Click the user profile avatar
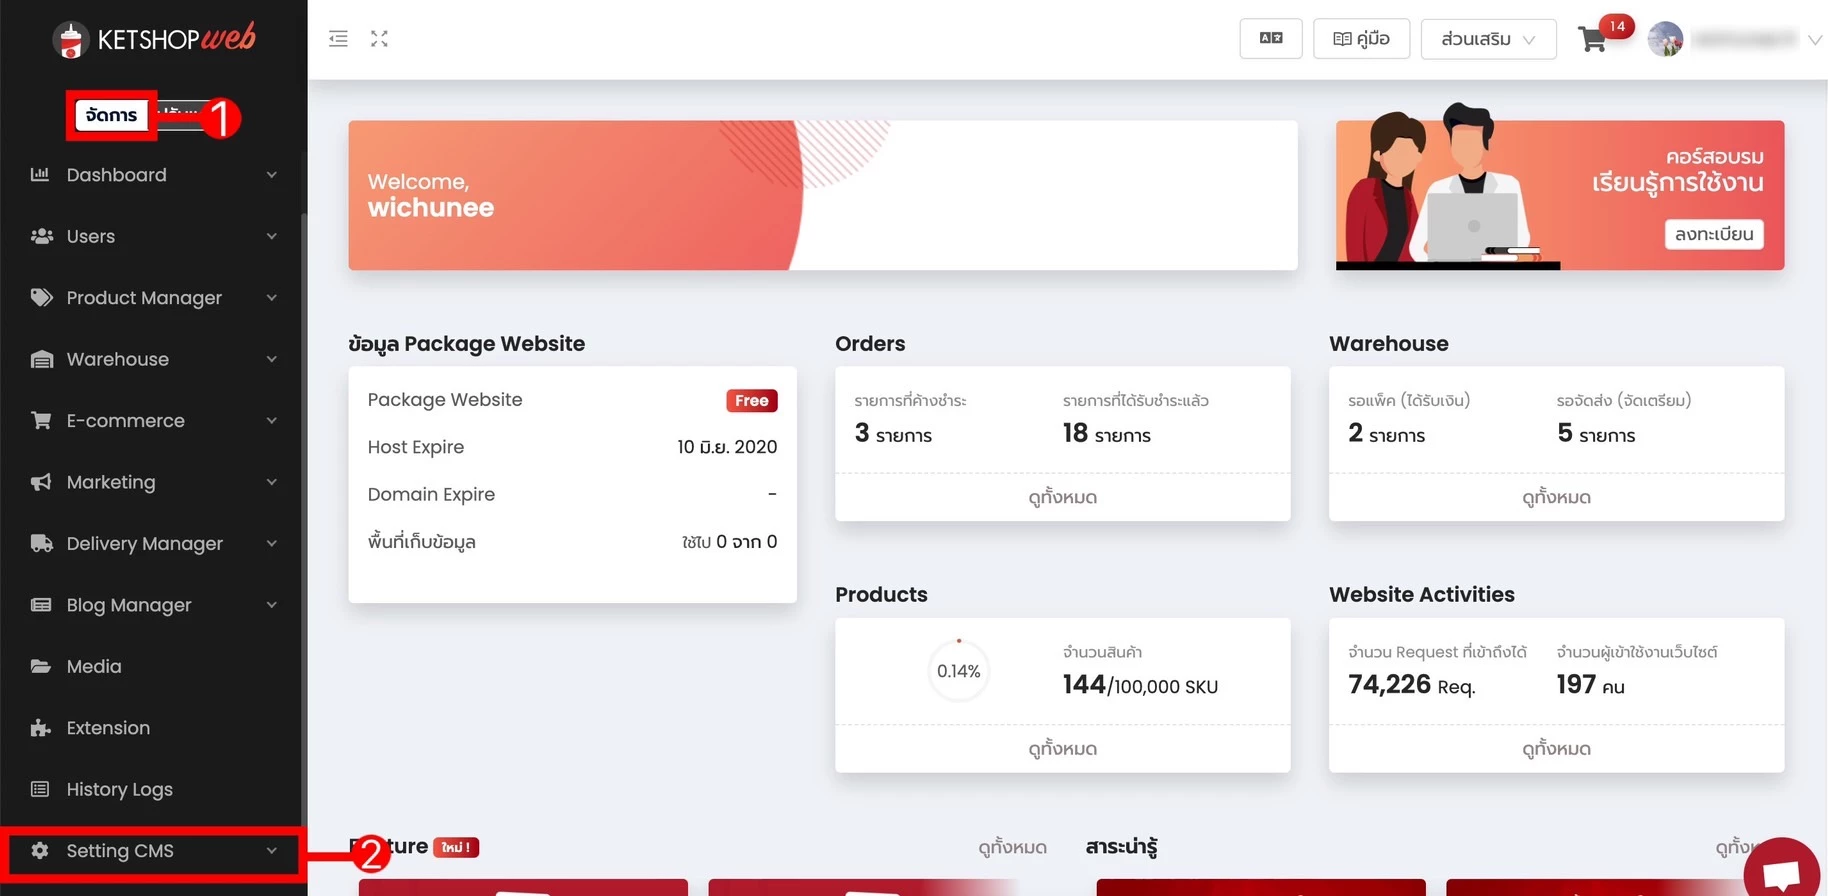Image resolution: width=1828 pixels, height=896 pixels. tap(1665, 40)
